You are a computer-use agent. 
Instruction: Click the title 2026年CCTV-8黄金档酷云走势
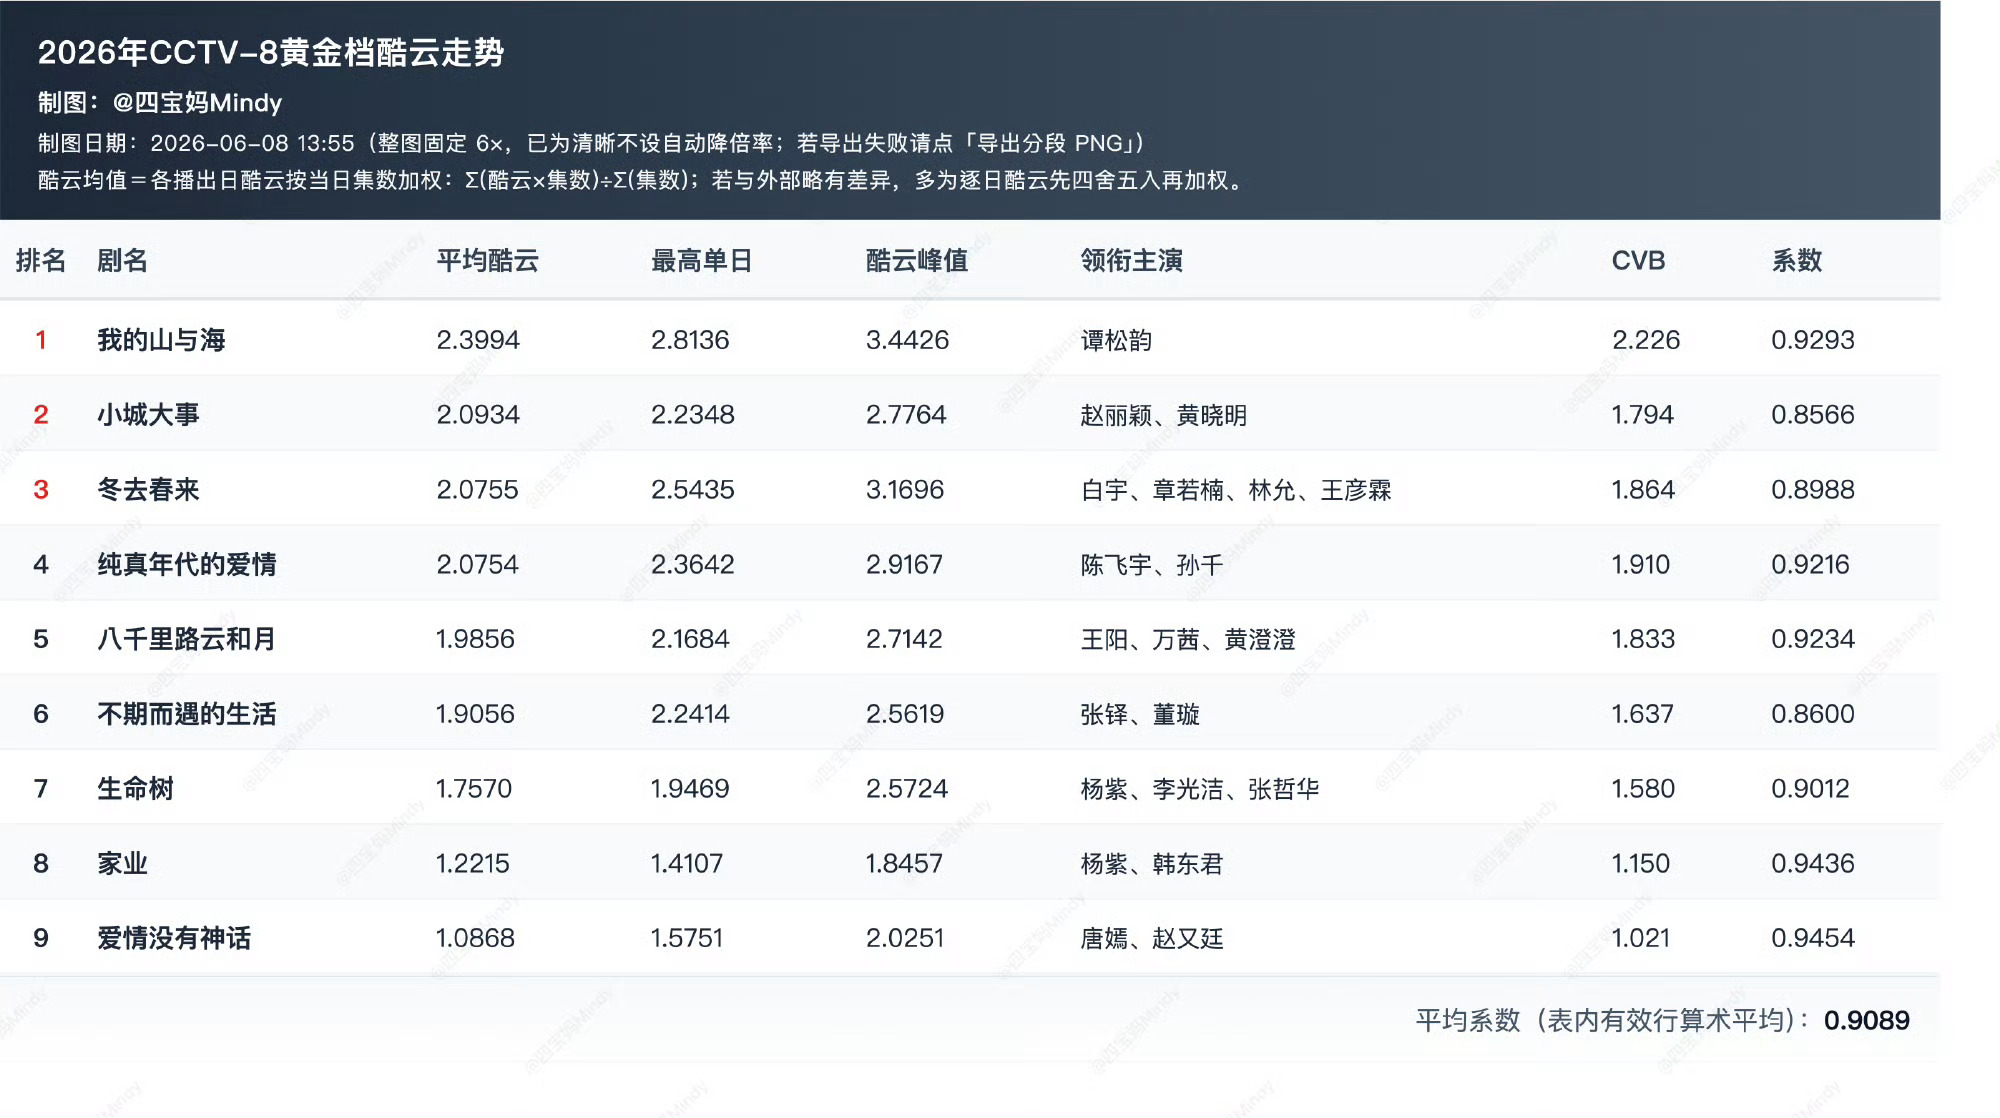click(271, 52)
